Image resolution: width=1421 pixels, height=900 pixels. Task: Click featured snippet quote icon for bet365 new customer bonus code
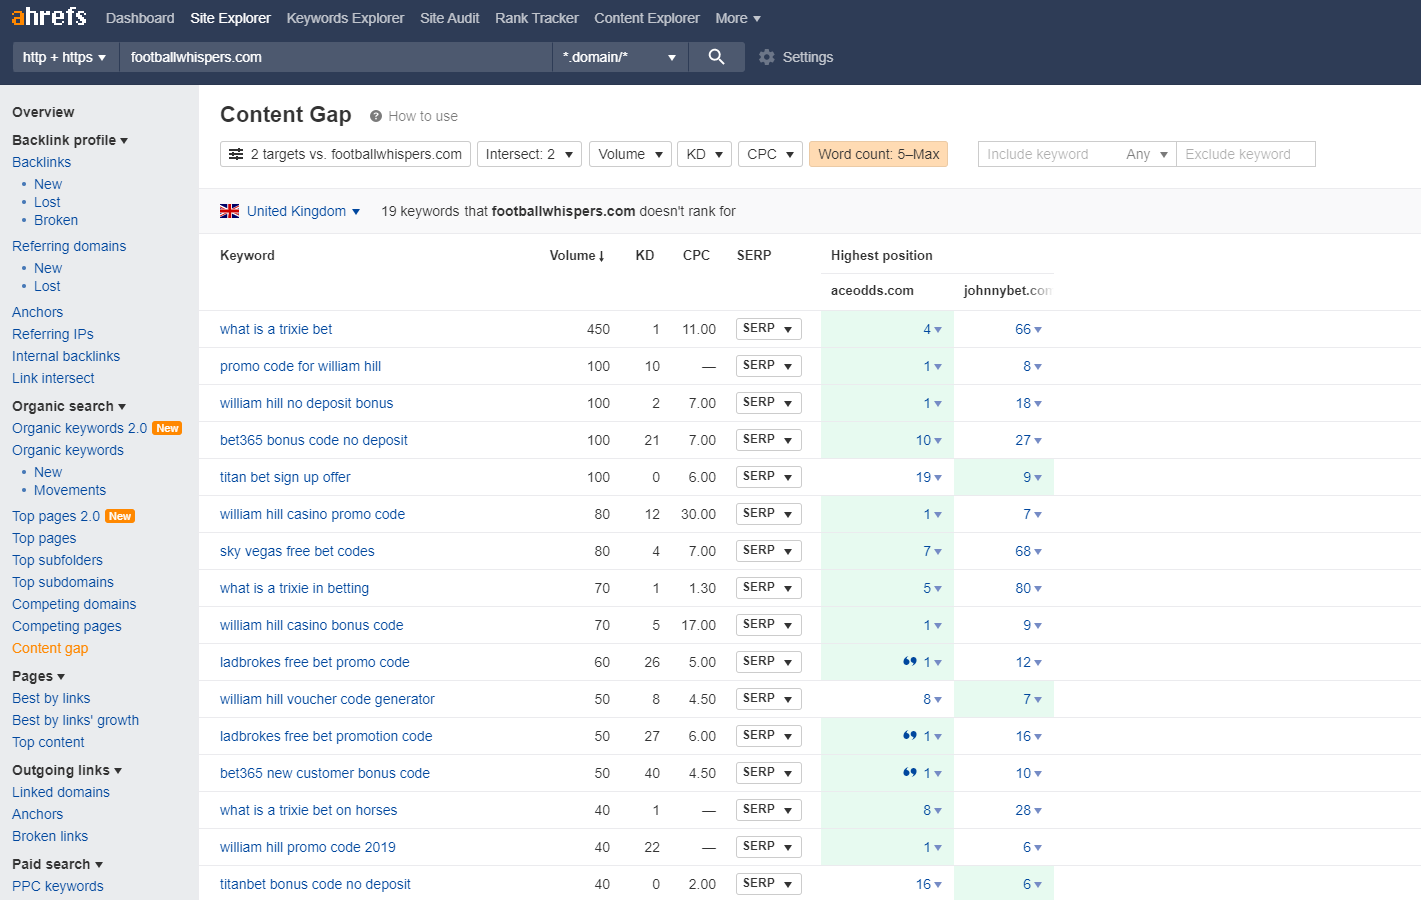click(x=910, y=772)
